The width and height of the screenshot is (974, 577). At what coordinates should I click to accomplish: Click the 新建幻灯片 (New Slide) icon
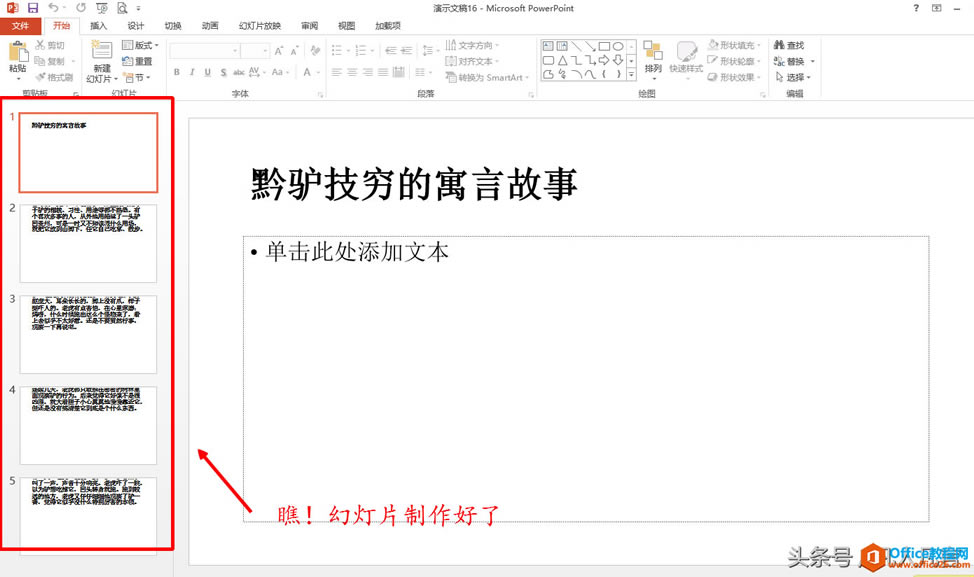pyautogui.click(x=102, y=50)
